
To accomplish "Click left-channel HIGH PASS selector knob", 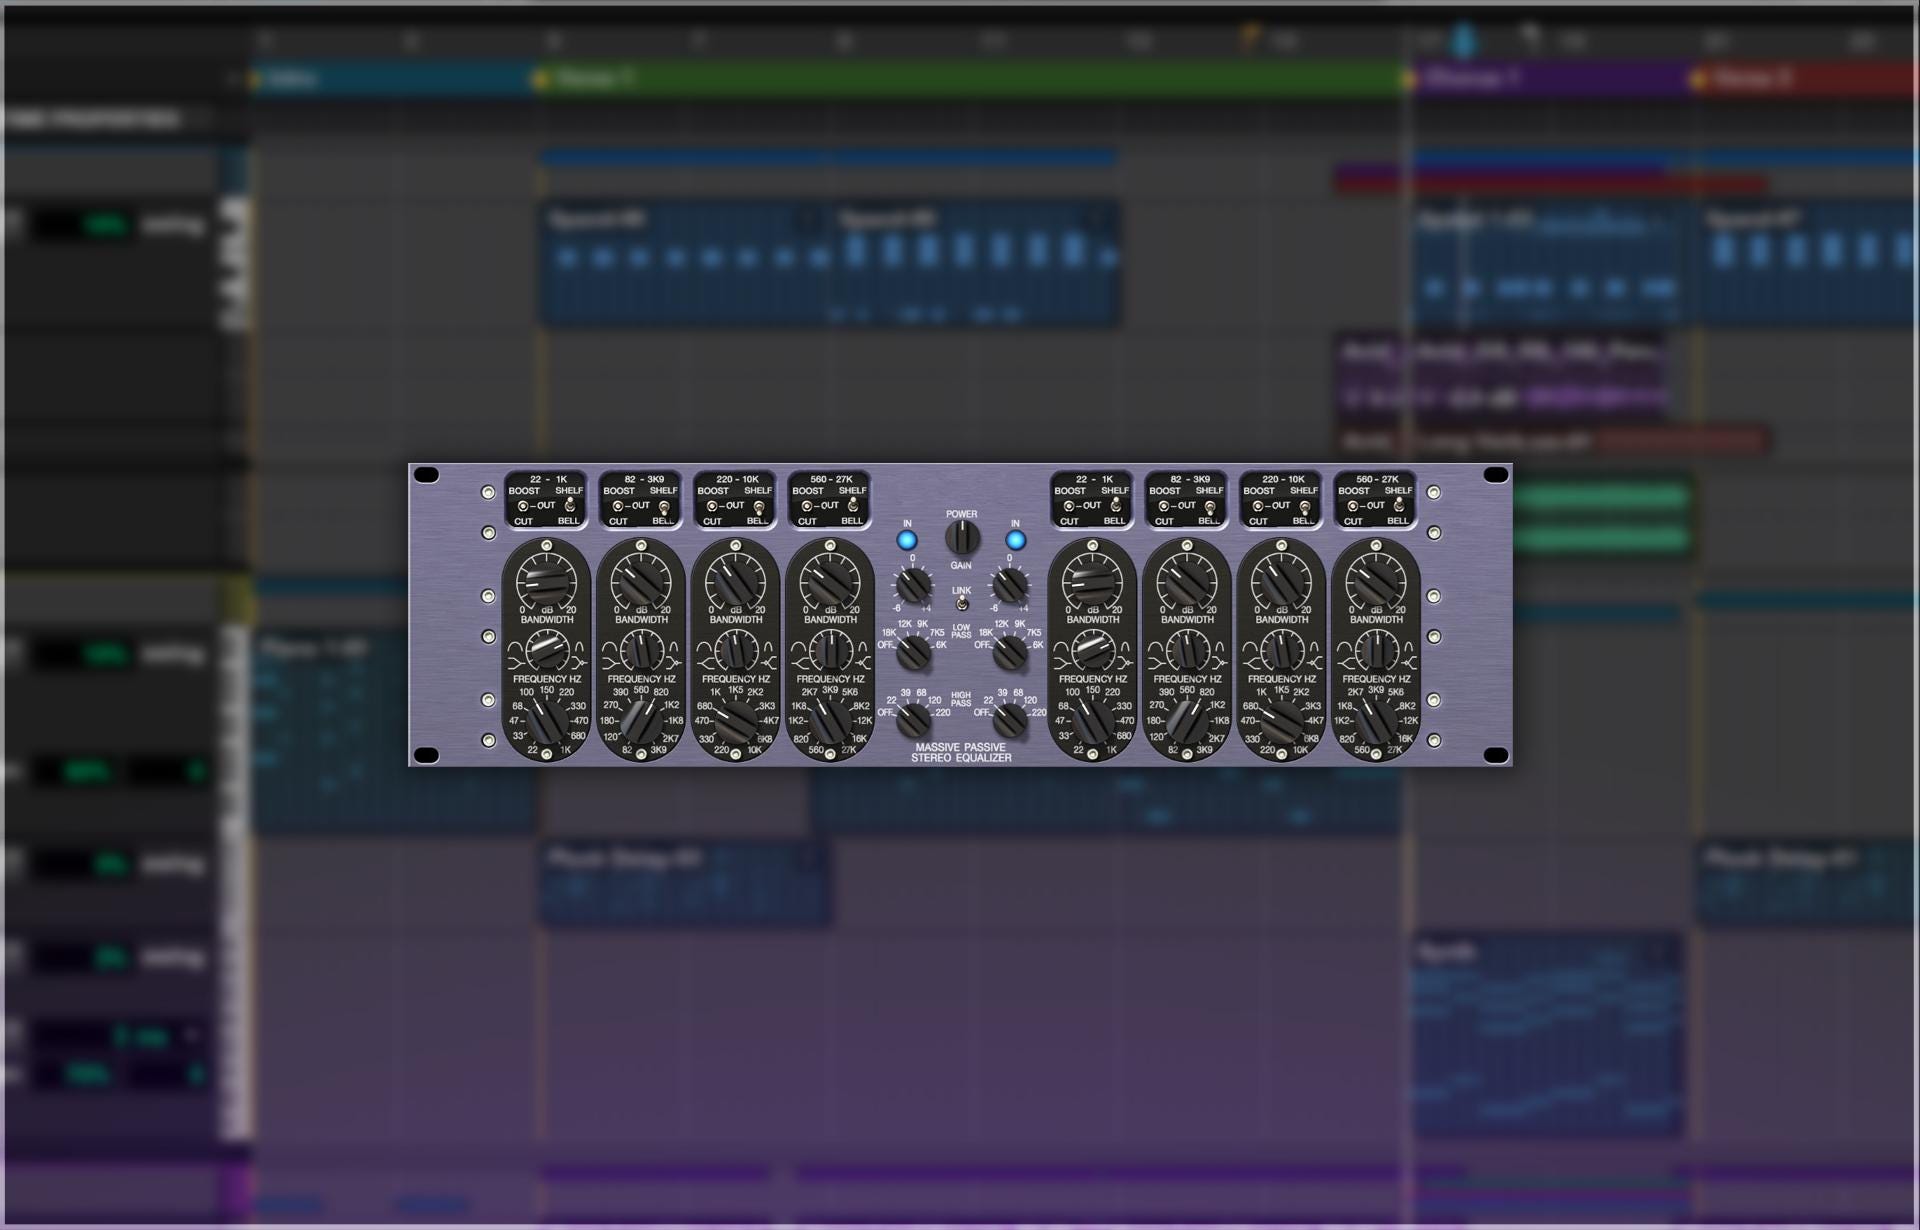I will 914,719.
